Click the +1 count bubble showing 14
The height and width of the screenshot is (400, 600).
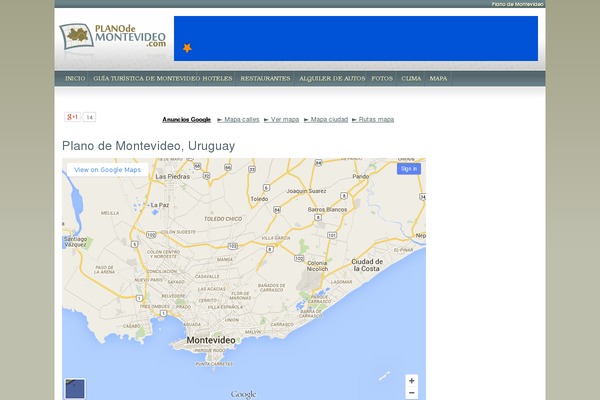click(89, 117)
